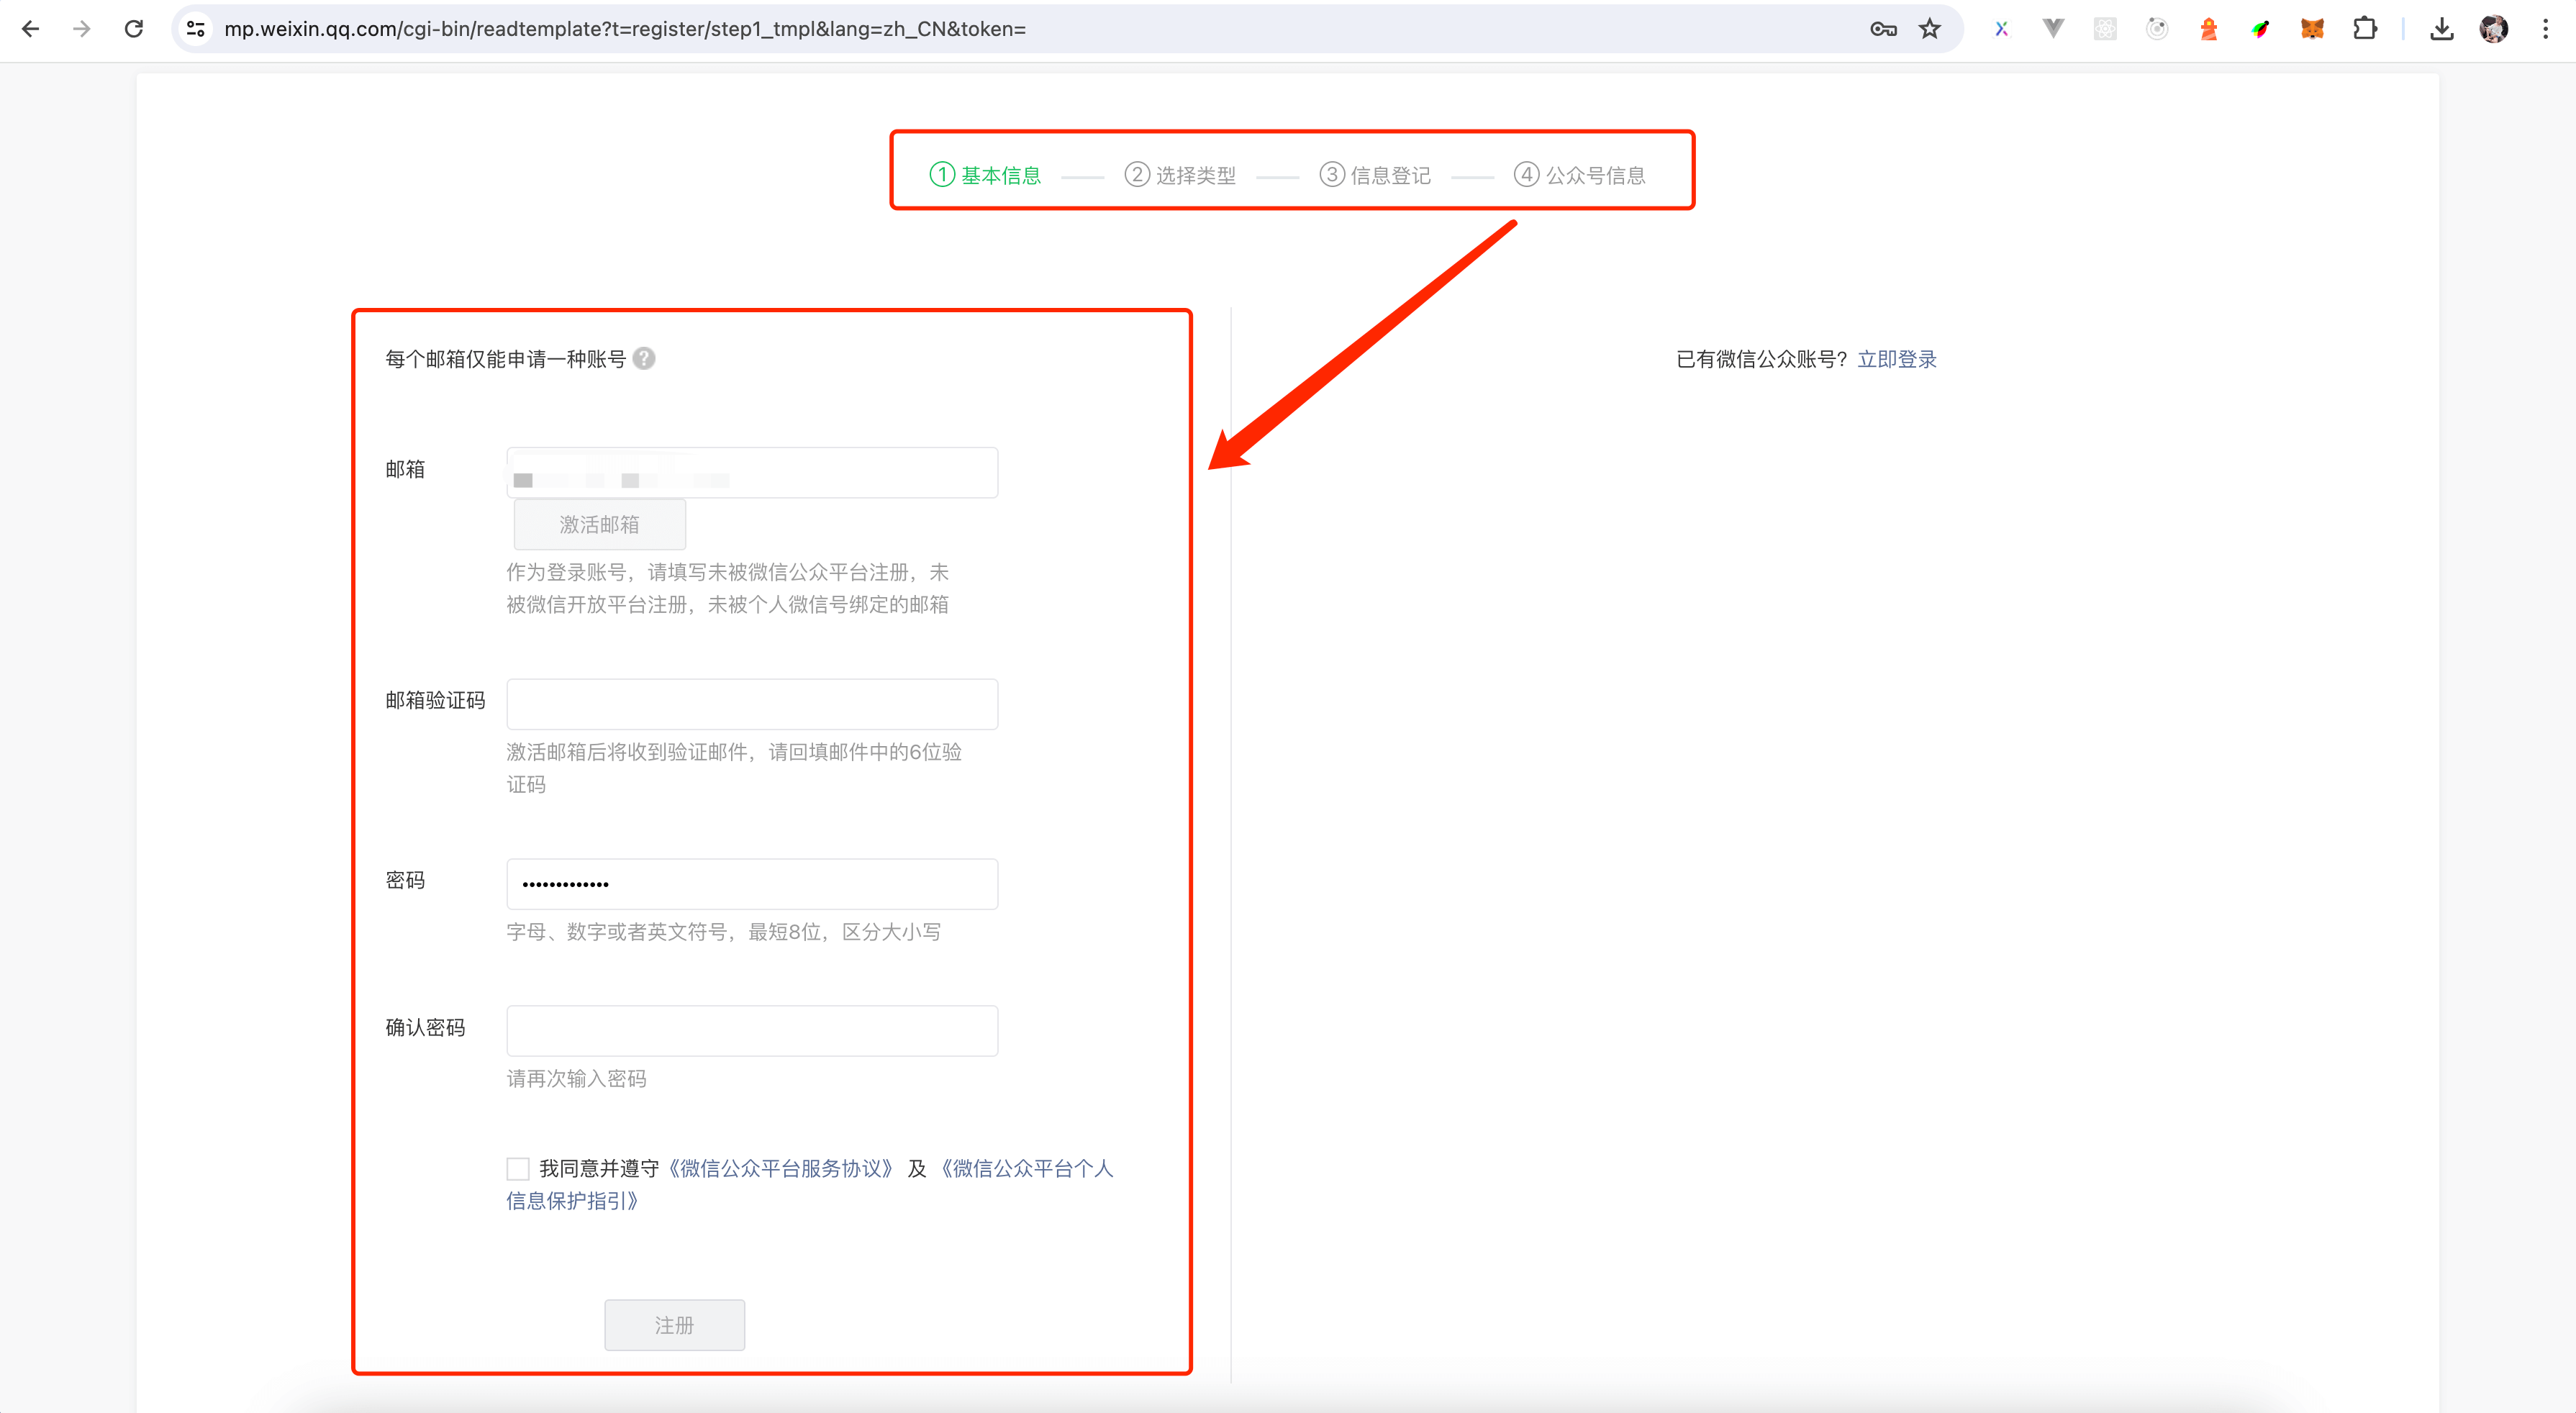Click the 立即登录 link
2576x1413 pixels.
[x=1896, y=359]
